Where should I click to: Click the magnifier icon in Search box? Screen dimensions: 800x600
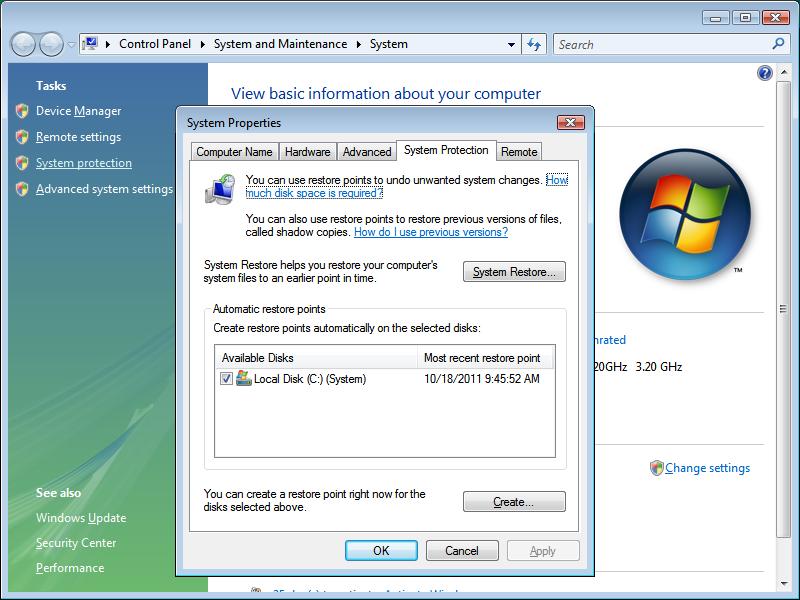point(779,44)
